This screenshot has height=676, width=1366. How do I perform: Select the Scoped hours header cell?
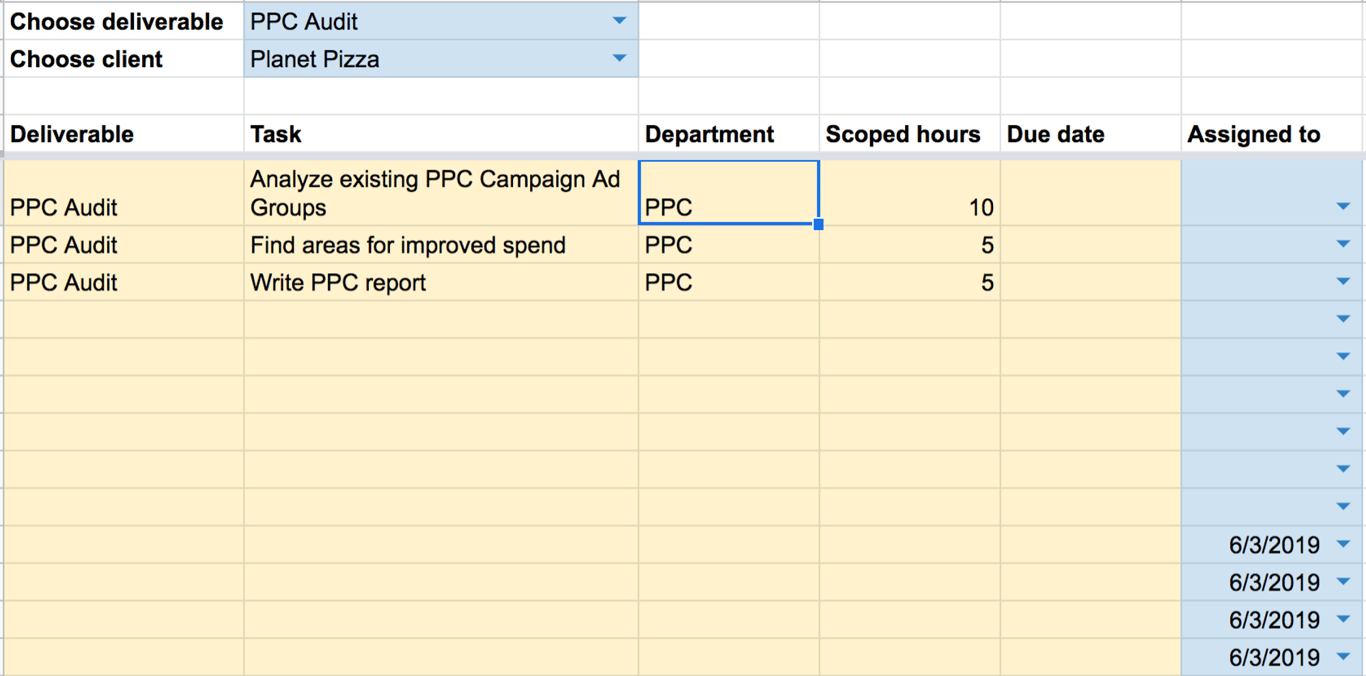point(908,135)
